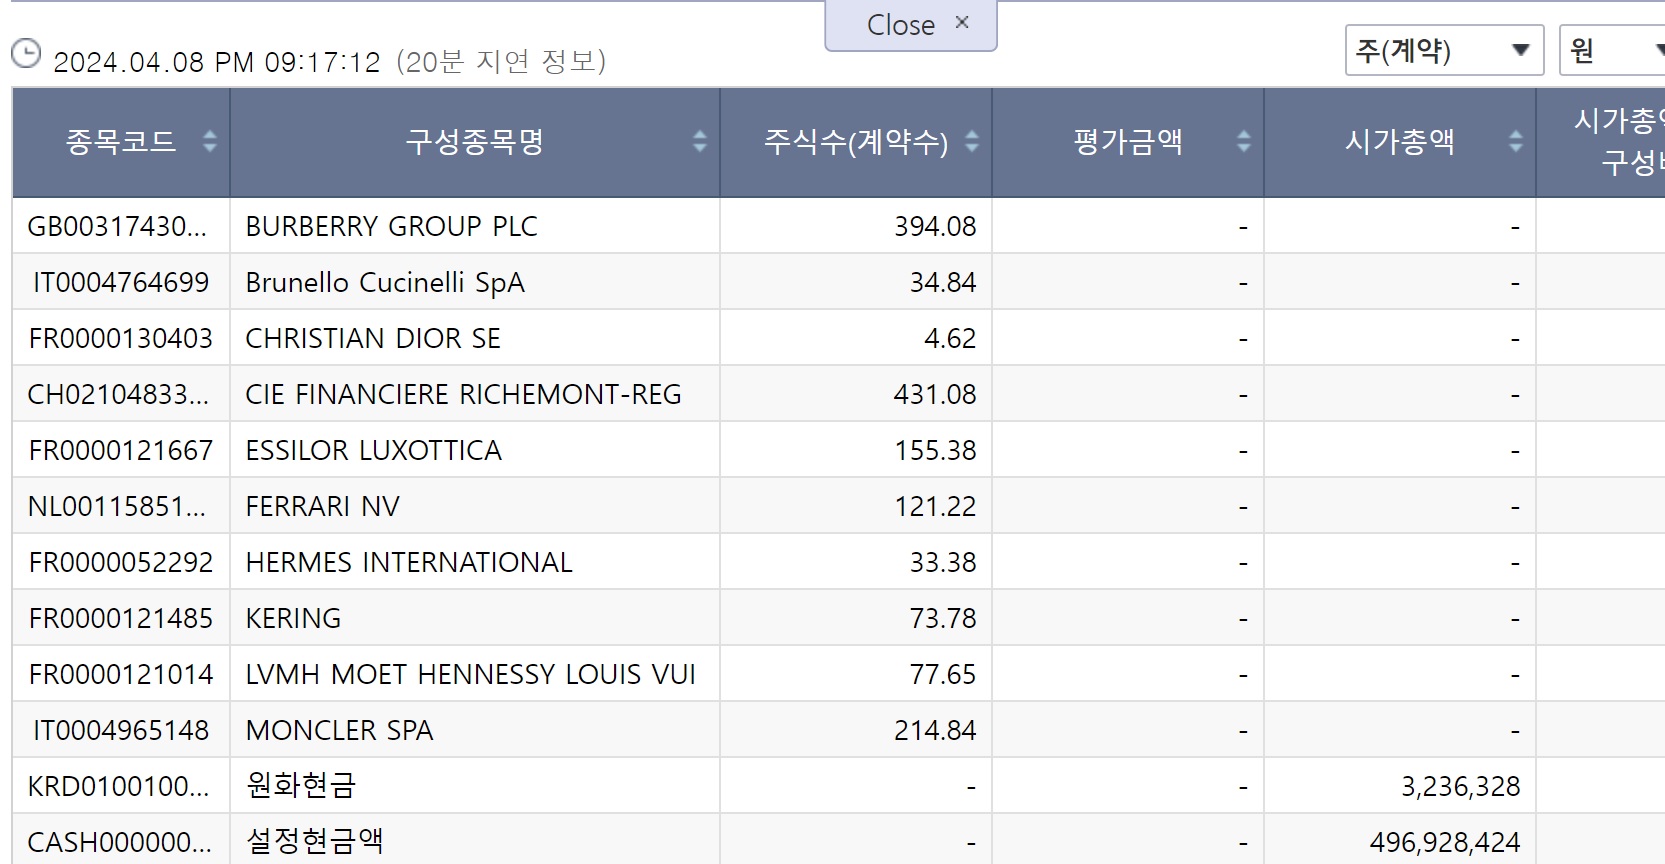The width and height of the screenshot is (1665, 864).
Task: Click the (20분 지연 정보) delay notice
Action: pos(501,61)
